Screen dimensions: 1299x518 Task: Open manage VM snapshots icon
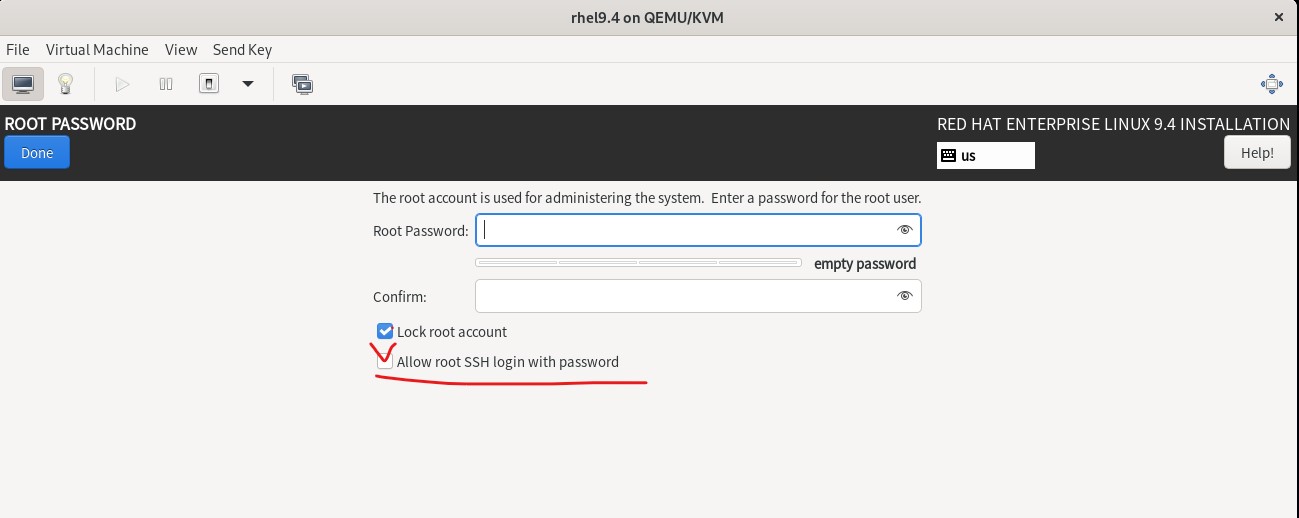[302, 84]
